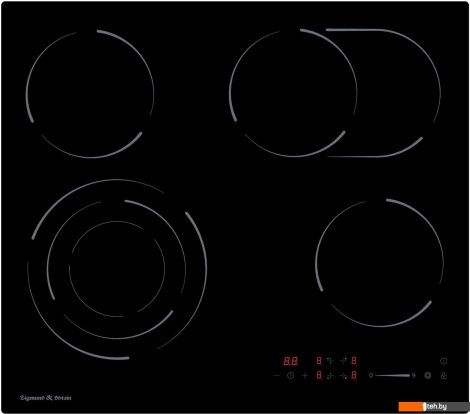Tap the two-digit red timer display
470x414 pixels.
[291, 361]
